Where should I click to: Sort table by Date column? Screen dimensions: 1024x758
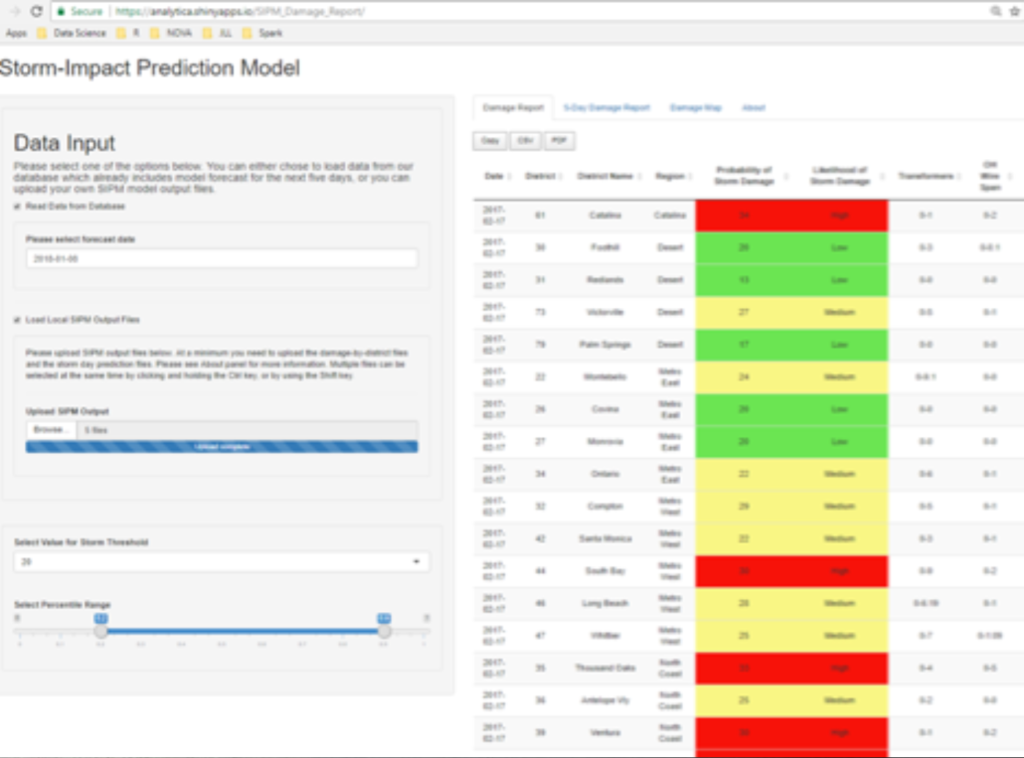tap(495, 176)
